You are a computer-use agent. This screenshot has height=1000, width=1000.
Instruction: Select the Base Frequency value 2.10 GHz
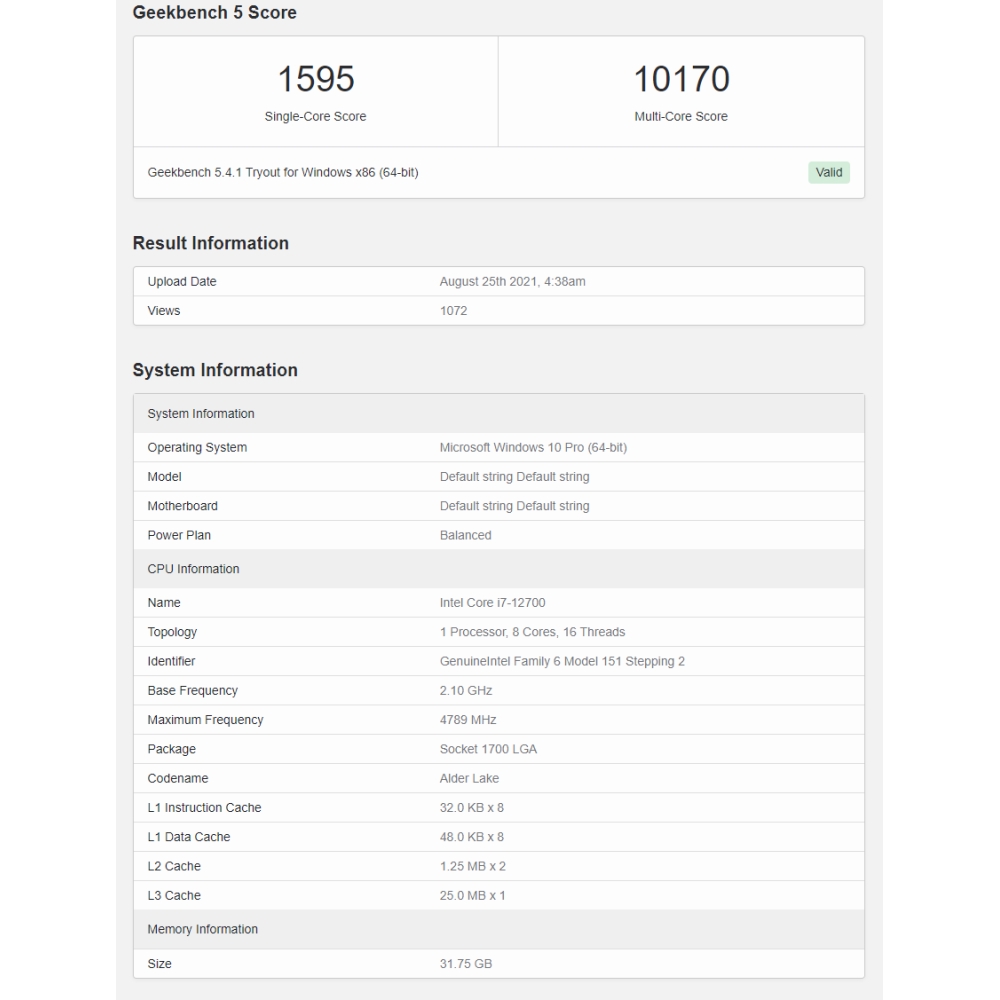pyautogui.click(x=468, y=690)
